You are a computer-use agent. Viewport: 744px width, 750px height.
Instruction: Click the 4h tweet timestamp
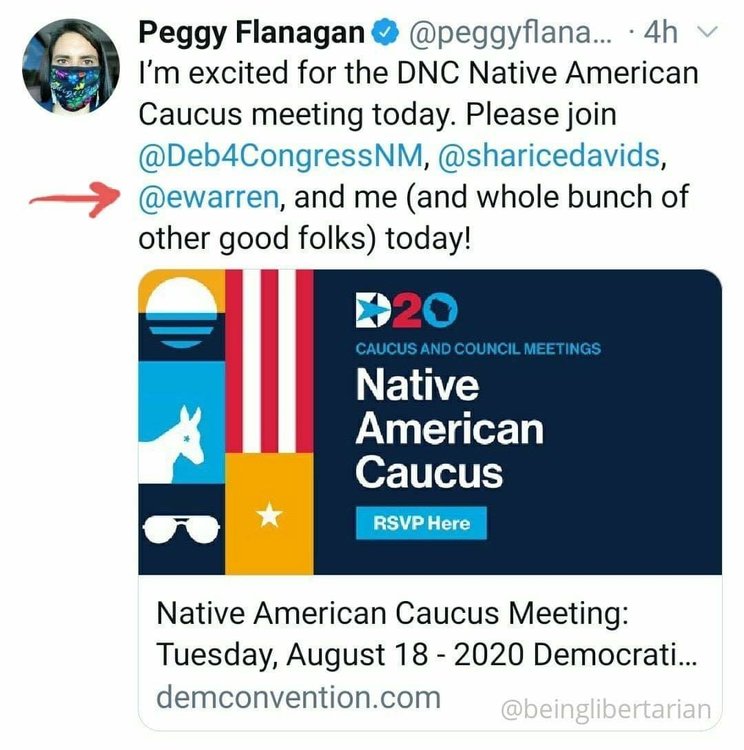[x=660, y=33]
